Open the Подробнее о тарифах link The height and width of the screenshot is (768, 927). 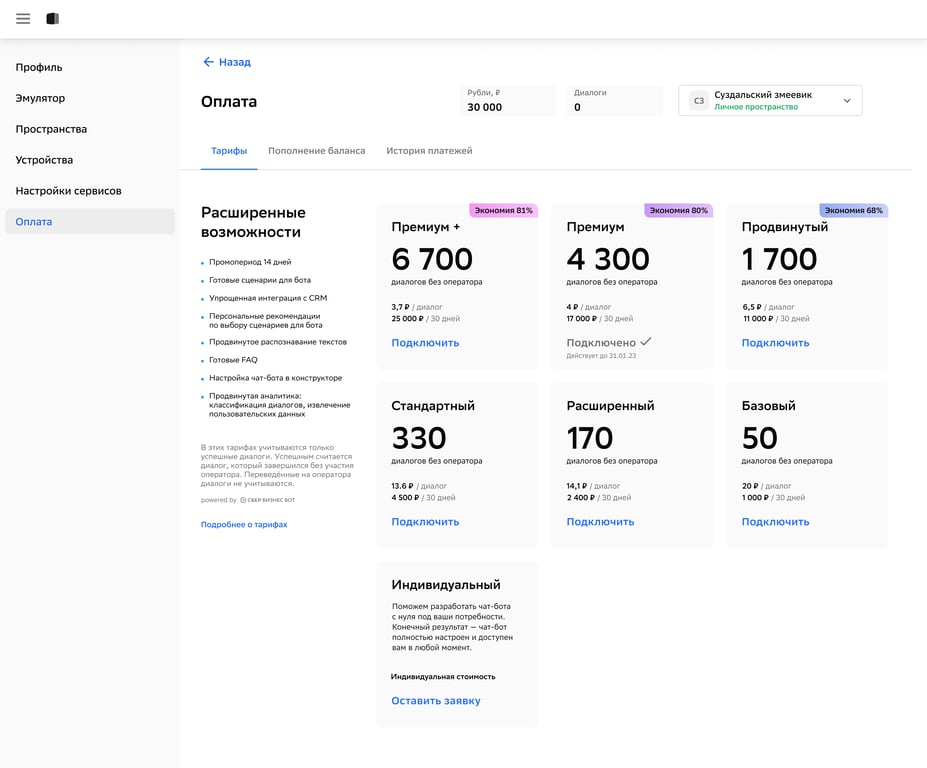point(244,524)
